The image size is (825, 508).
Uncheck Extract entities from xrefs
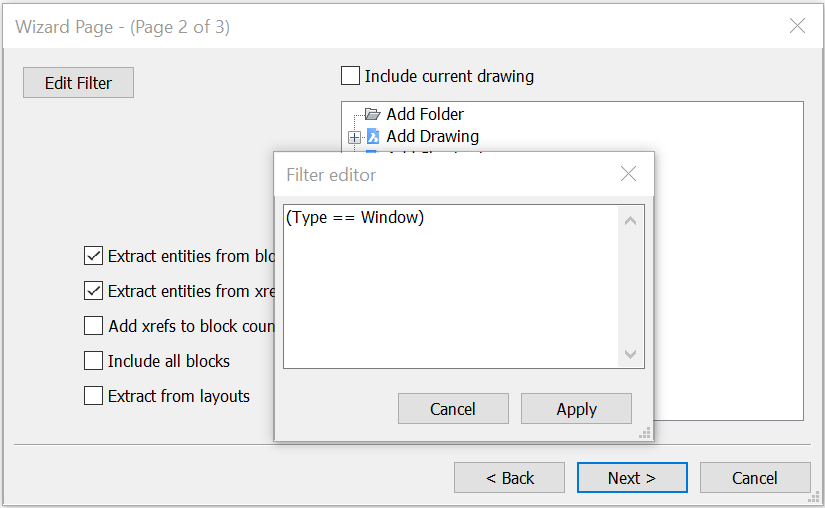click(93, 291)
